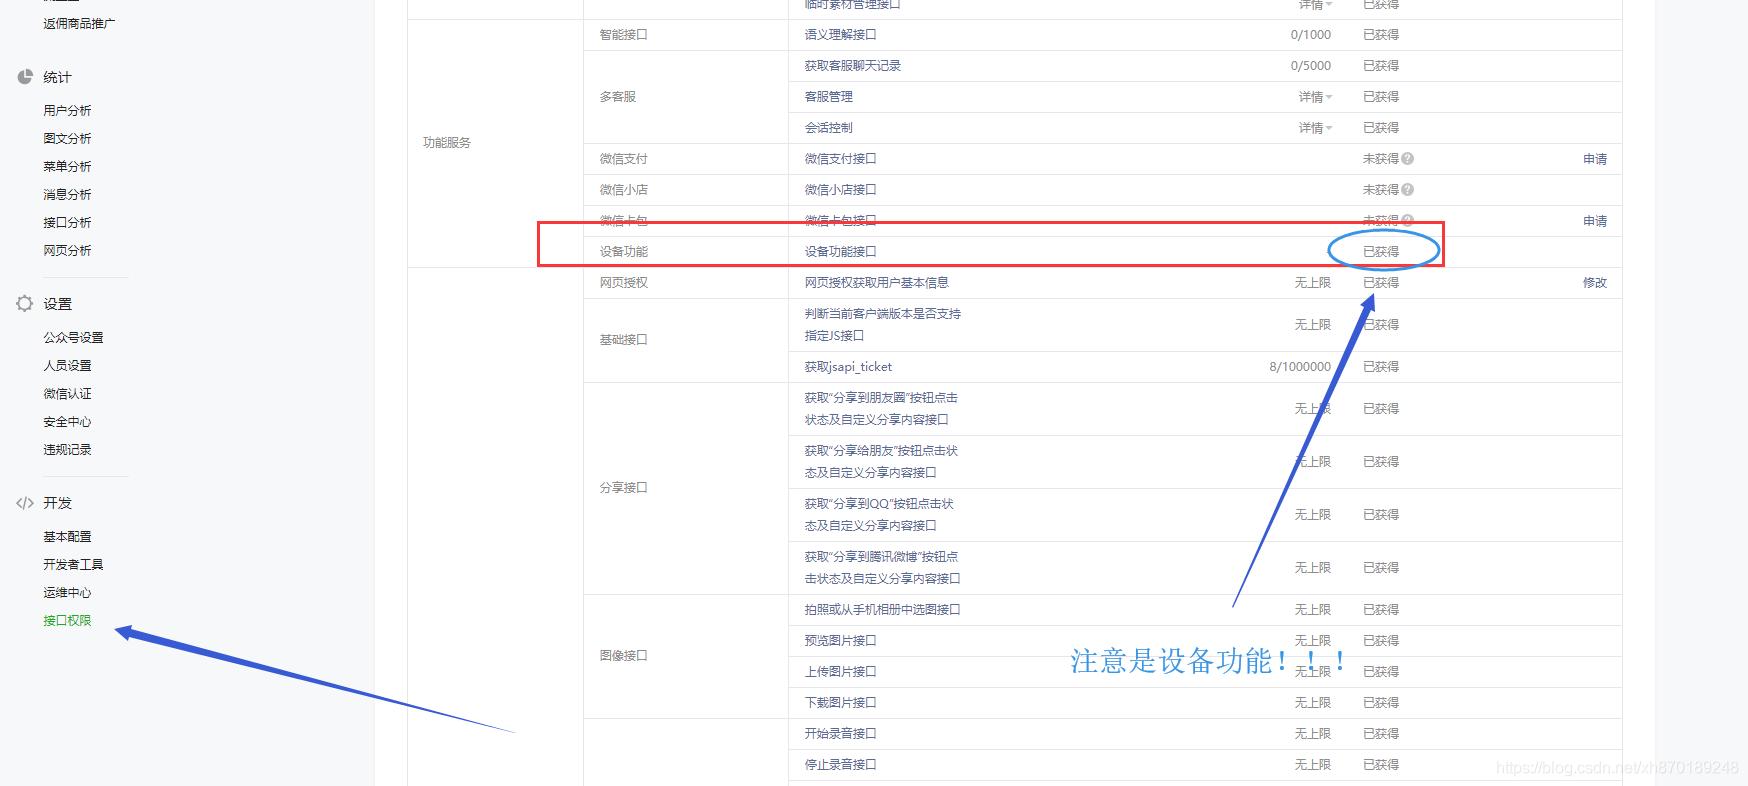Click the 停止录音接口 cell

point(841,765)
